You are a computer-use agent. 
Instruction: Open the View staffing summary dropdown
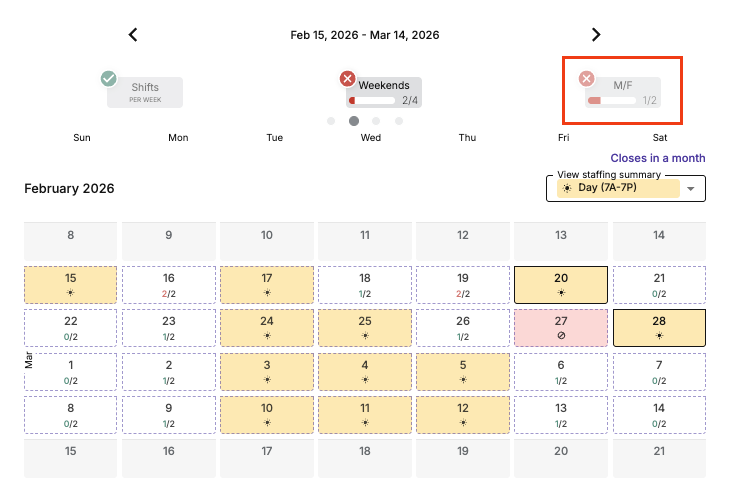point(625,188)
